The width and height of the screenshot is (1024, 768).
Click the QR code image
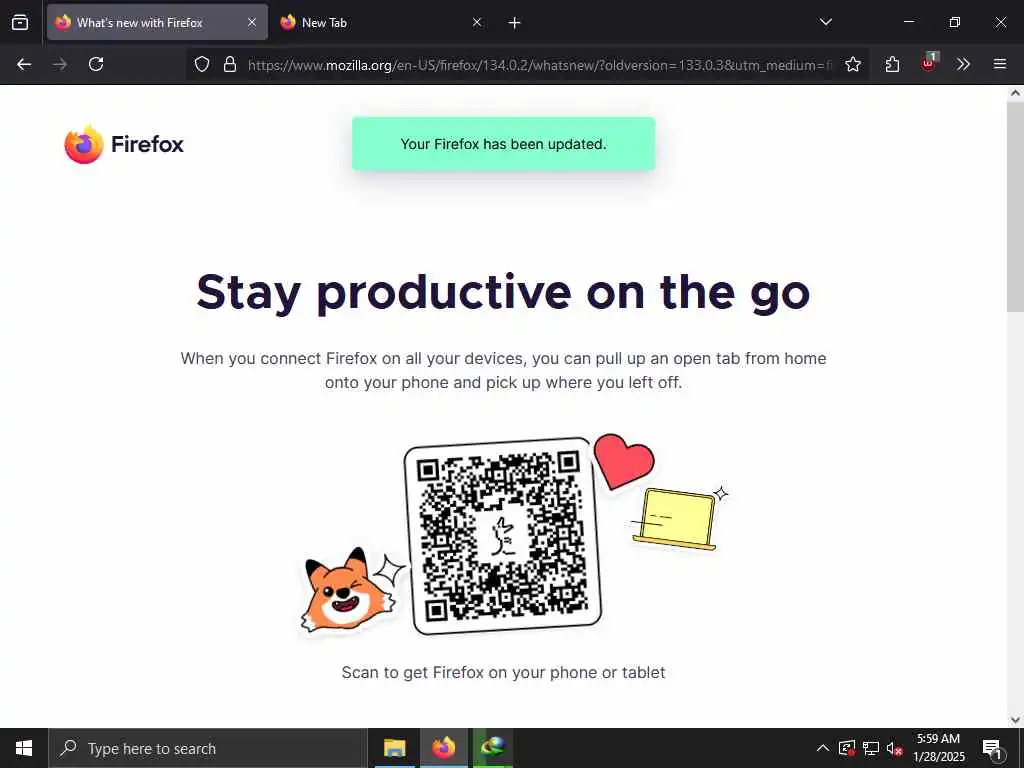[x=502, y=536]
